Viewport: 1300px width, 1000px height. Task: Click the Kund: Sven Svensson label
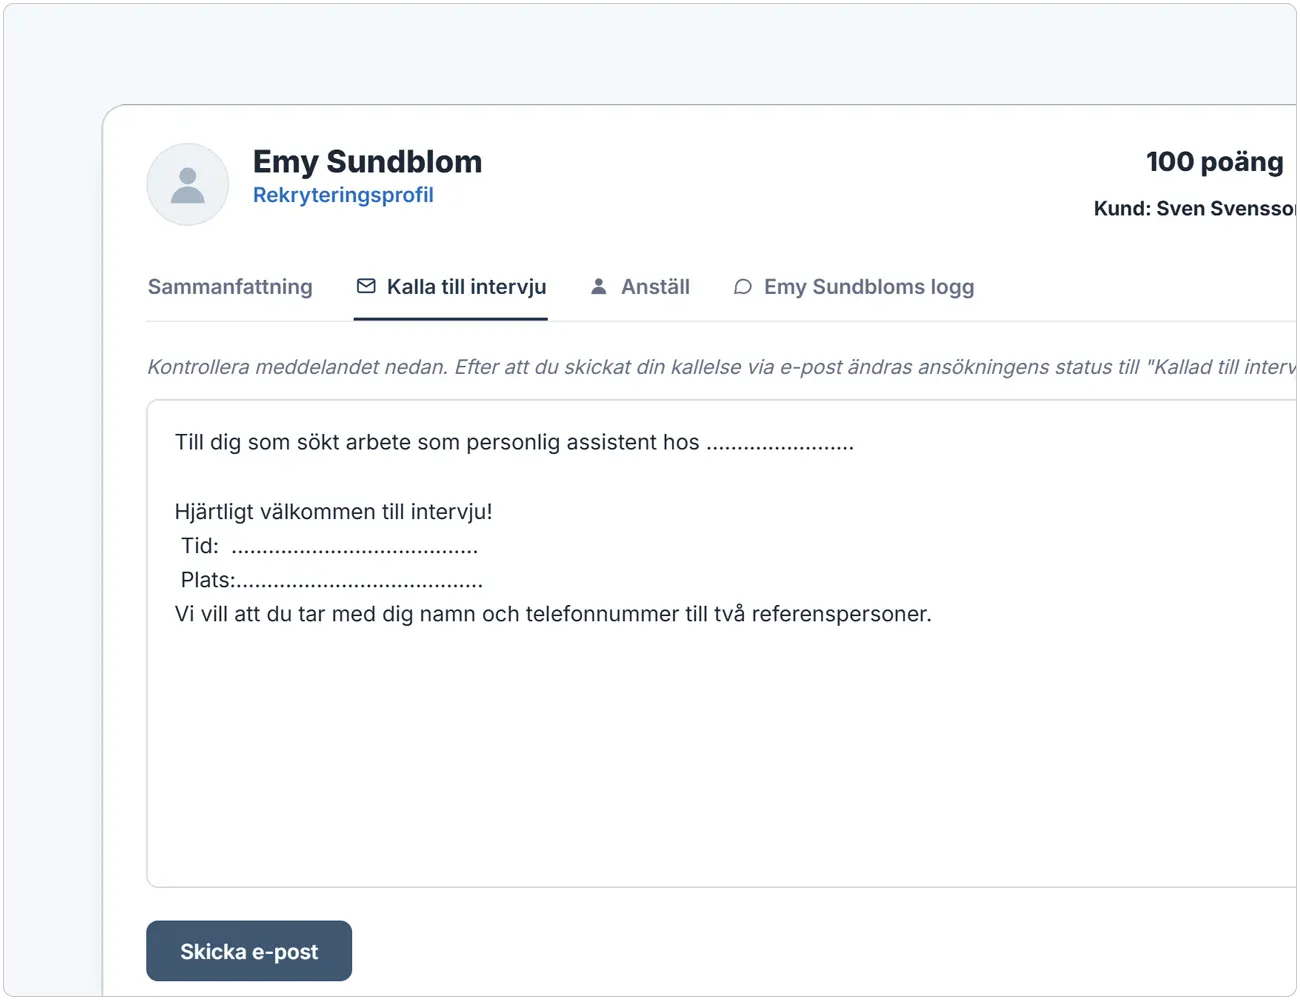point(1195,209)
